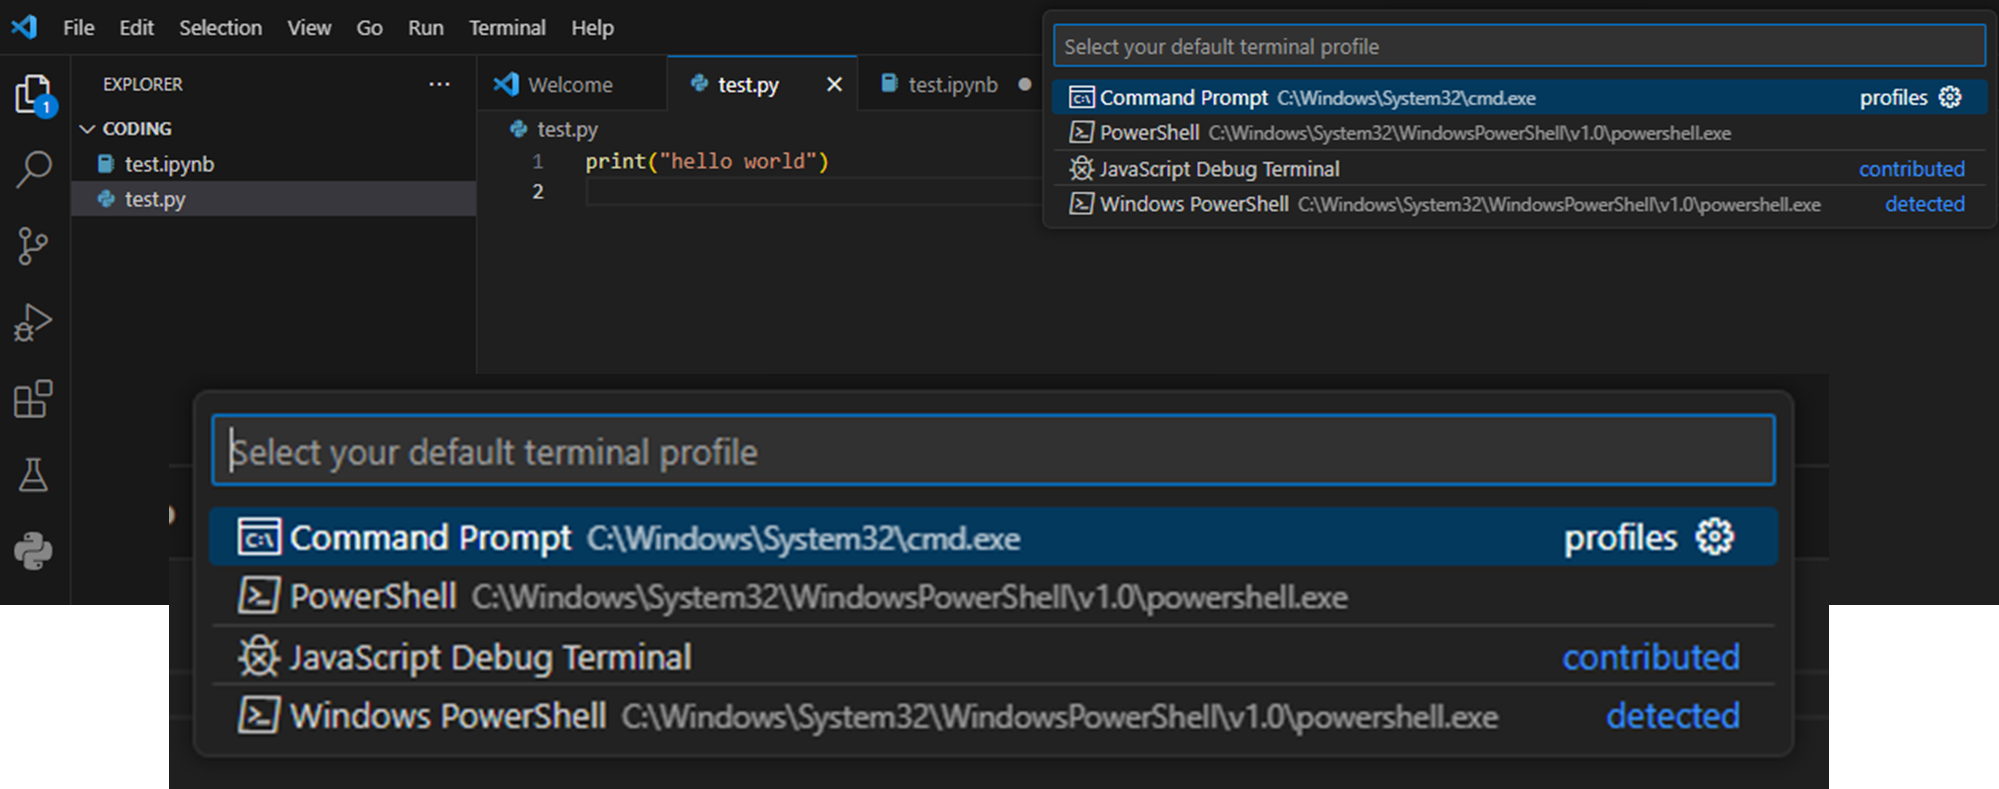Choose Windows PowerShell in the small profile picker
The image size is (1999, 789).
point(1518,204)
